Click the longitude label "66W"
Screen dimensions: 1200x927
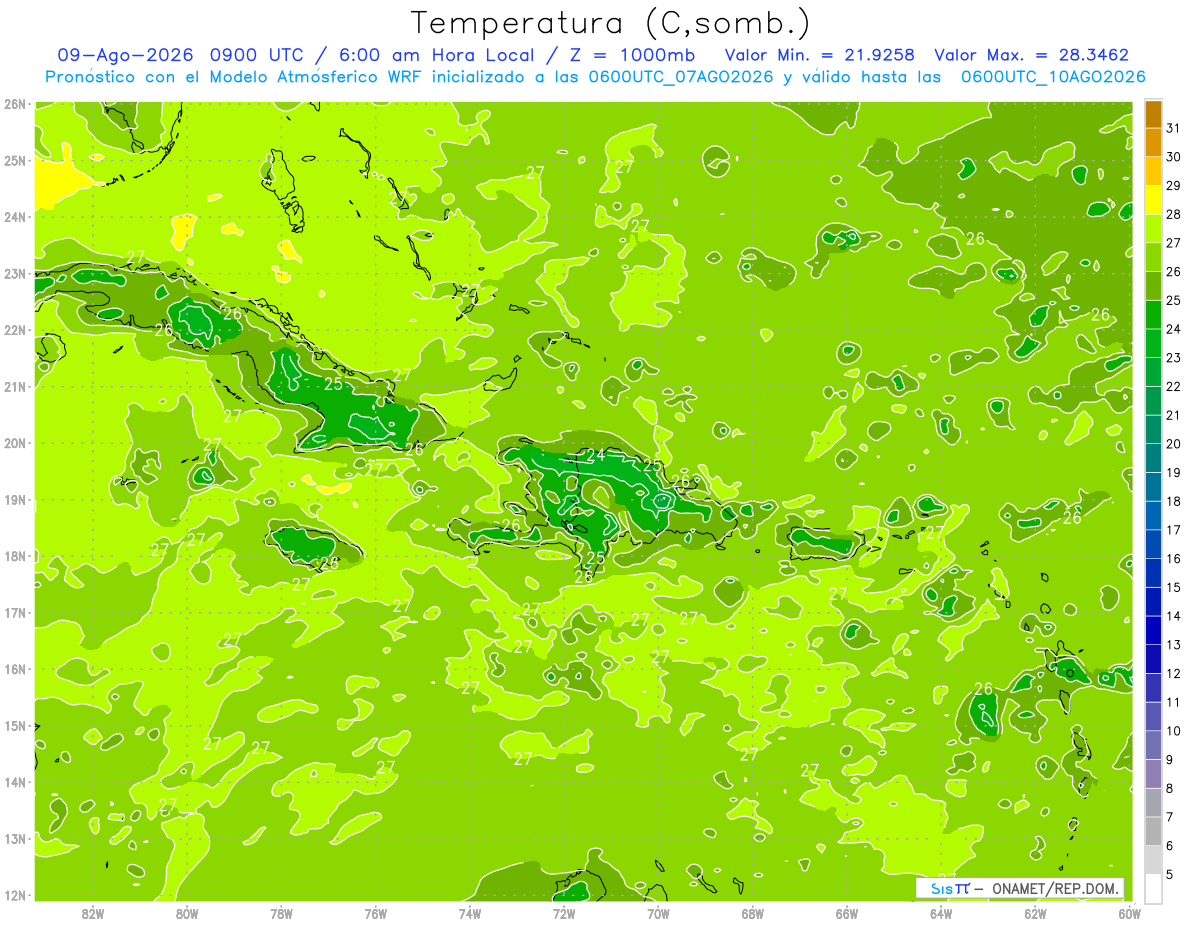coord(847,913)
